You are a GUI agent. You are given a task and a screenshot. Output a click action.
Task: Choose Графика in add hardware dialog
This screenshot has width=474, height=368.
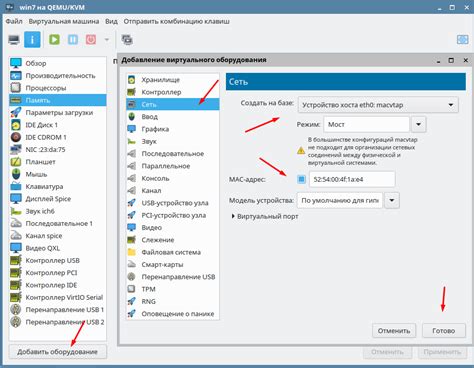coord(173,129)
